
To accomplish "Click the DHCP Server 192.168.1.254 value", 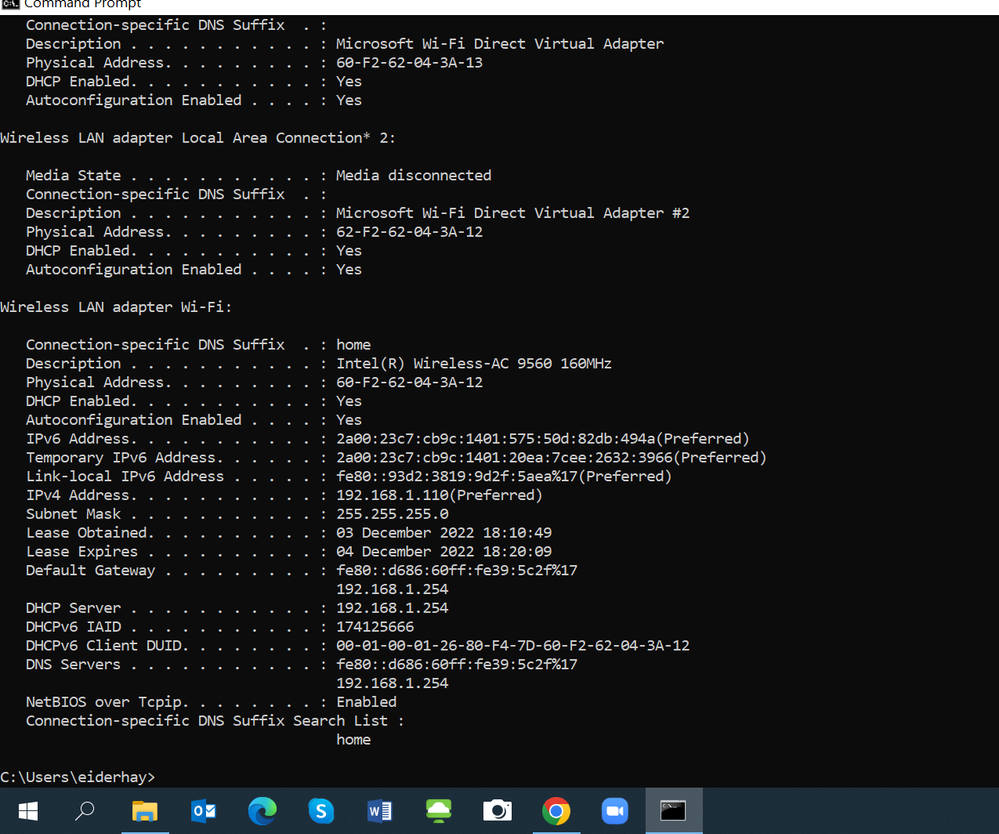I will pyautogui.click(x=392, y=608).
